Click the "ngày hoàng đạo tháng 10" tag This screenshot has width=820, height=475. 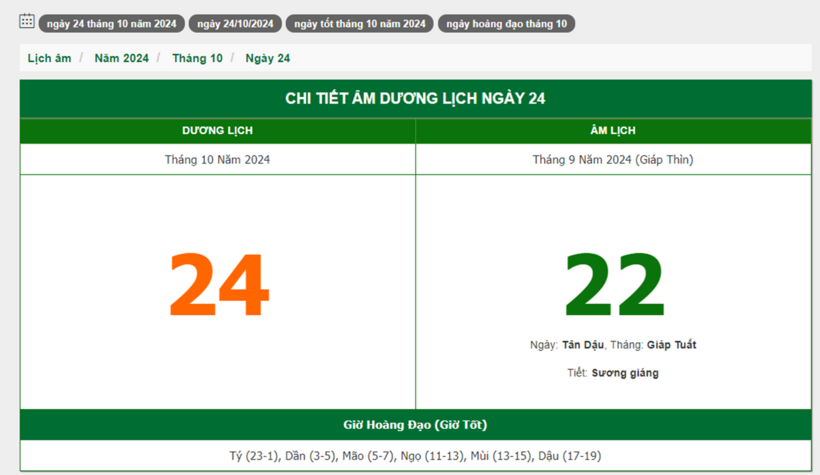pos(506,24)
